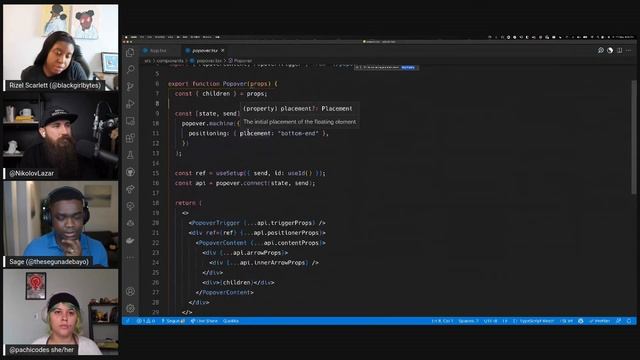Click the feedback icon in status bar
Viewport: 640px width, 360px height.
[x=619, y=321]
